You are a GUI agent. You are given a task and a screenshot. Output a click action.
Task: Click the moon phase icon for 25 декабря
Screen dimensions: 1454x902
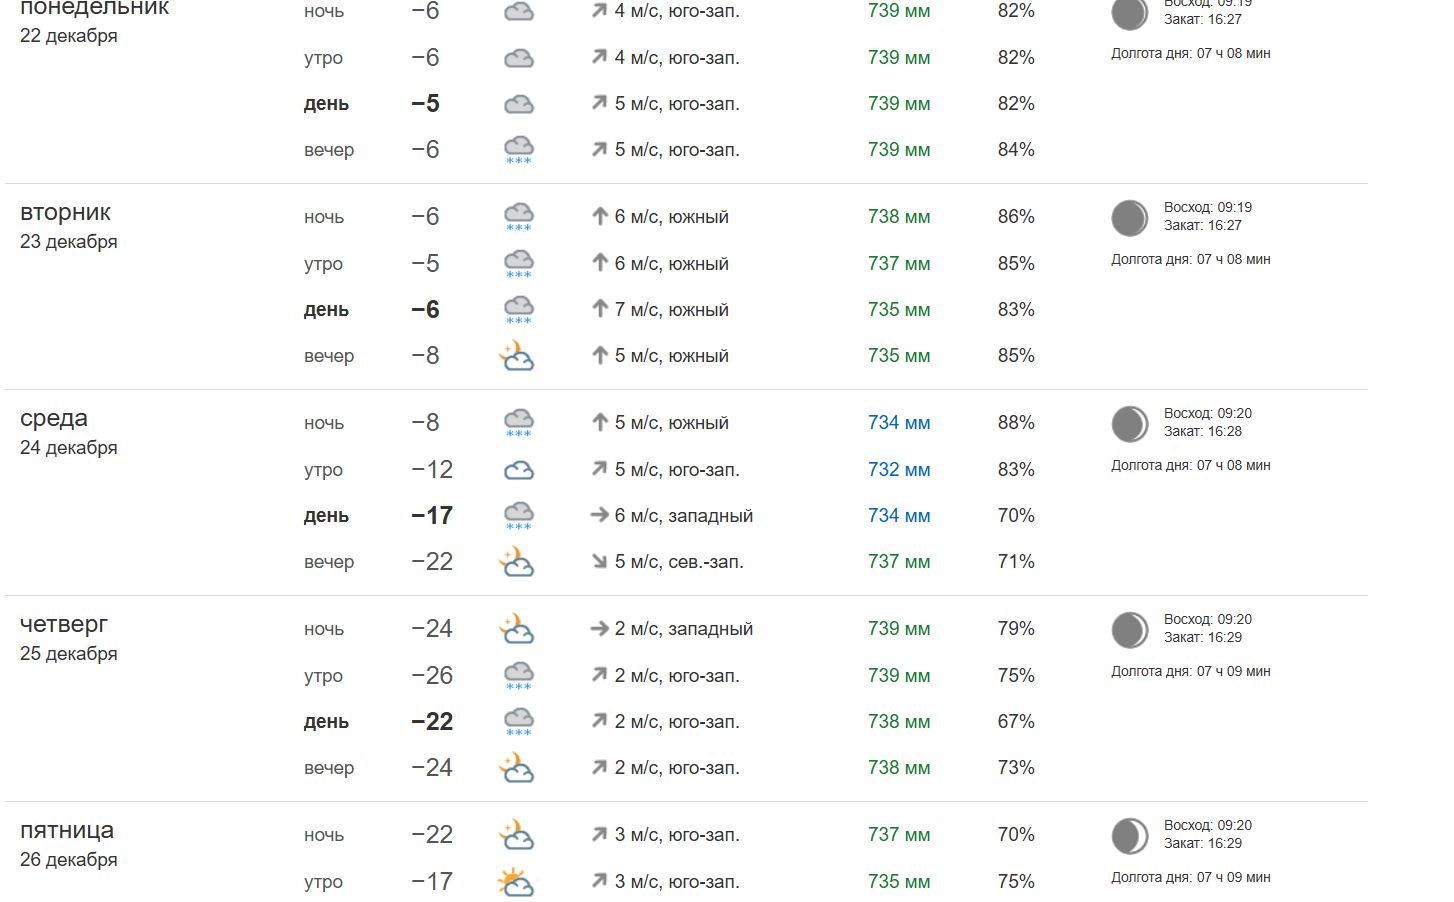pos(1130,630)
